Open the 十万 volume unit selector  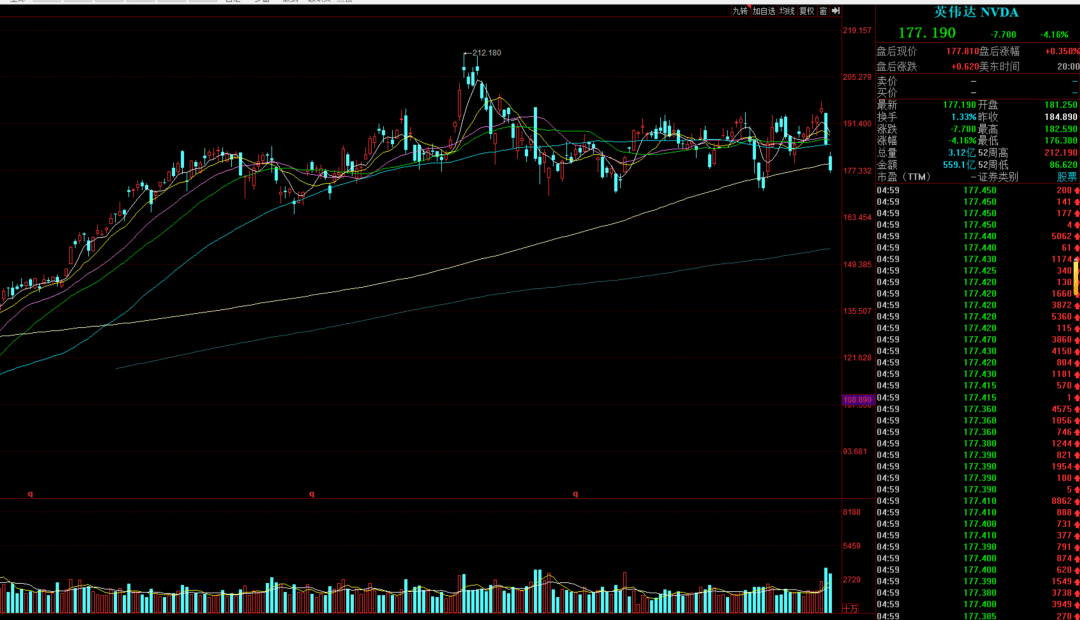pyautogui.click(x=850, y=608)
